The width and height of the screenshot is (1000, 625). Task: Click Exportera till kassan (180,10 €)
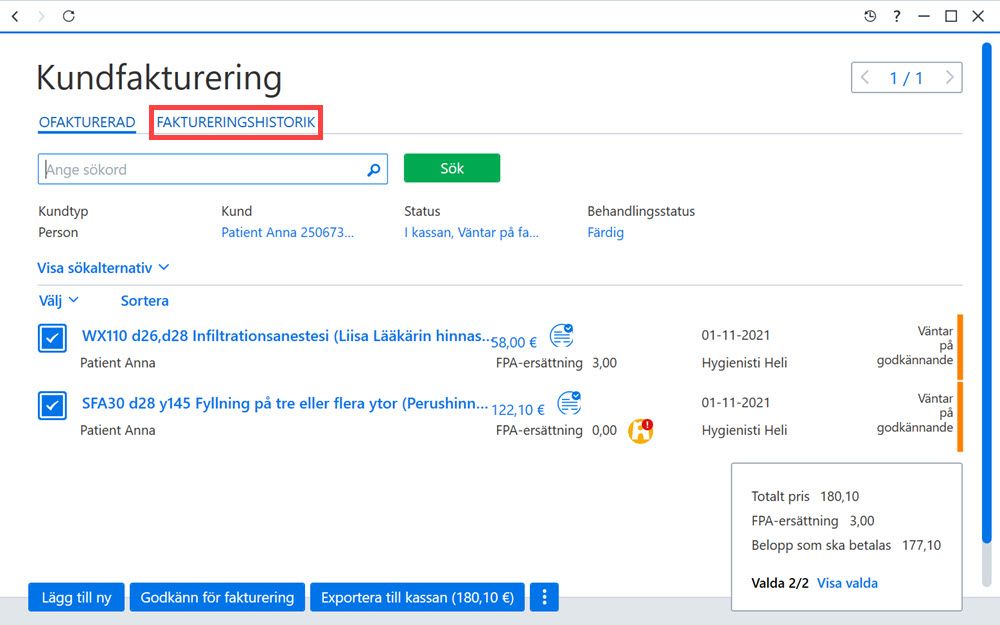(417, 598)
